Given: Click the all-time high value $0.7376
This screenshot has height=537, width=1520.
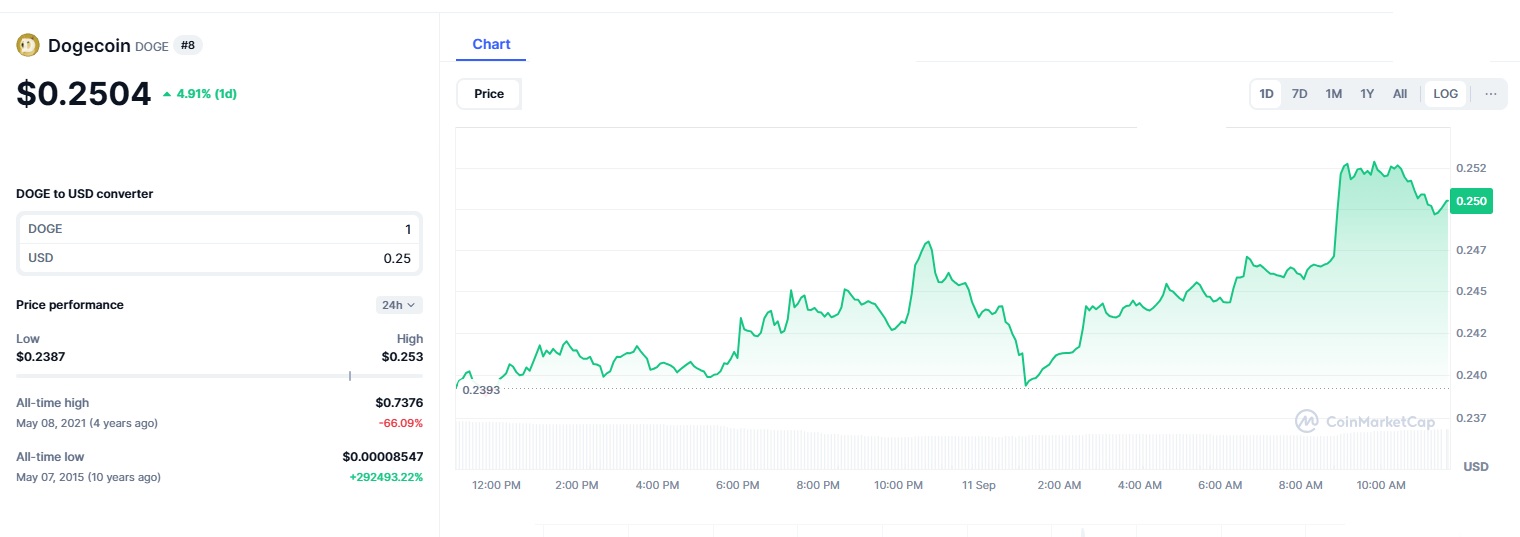Looking at the screenshot, I should (x=399, y=403).
